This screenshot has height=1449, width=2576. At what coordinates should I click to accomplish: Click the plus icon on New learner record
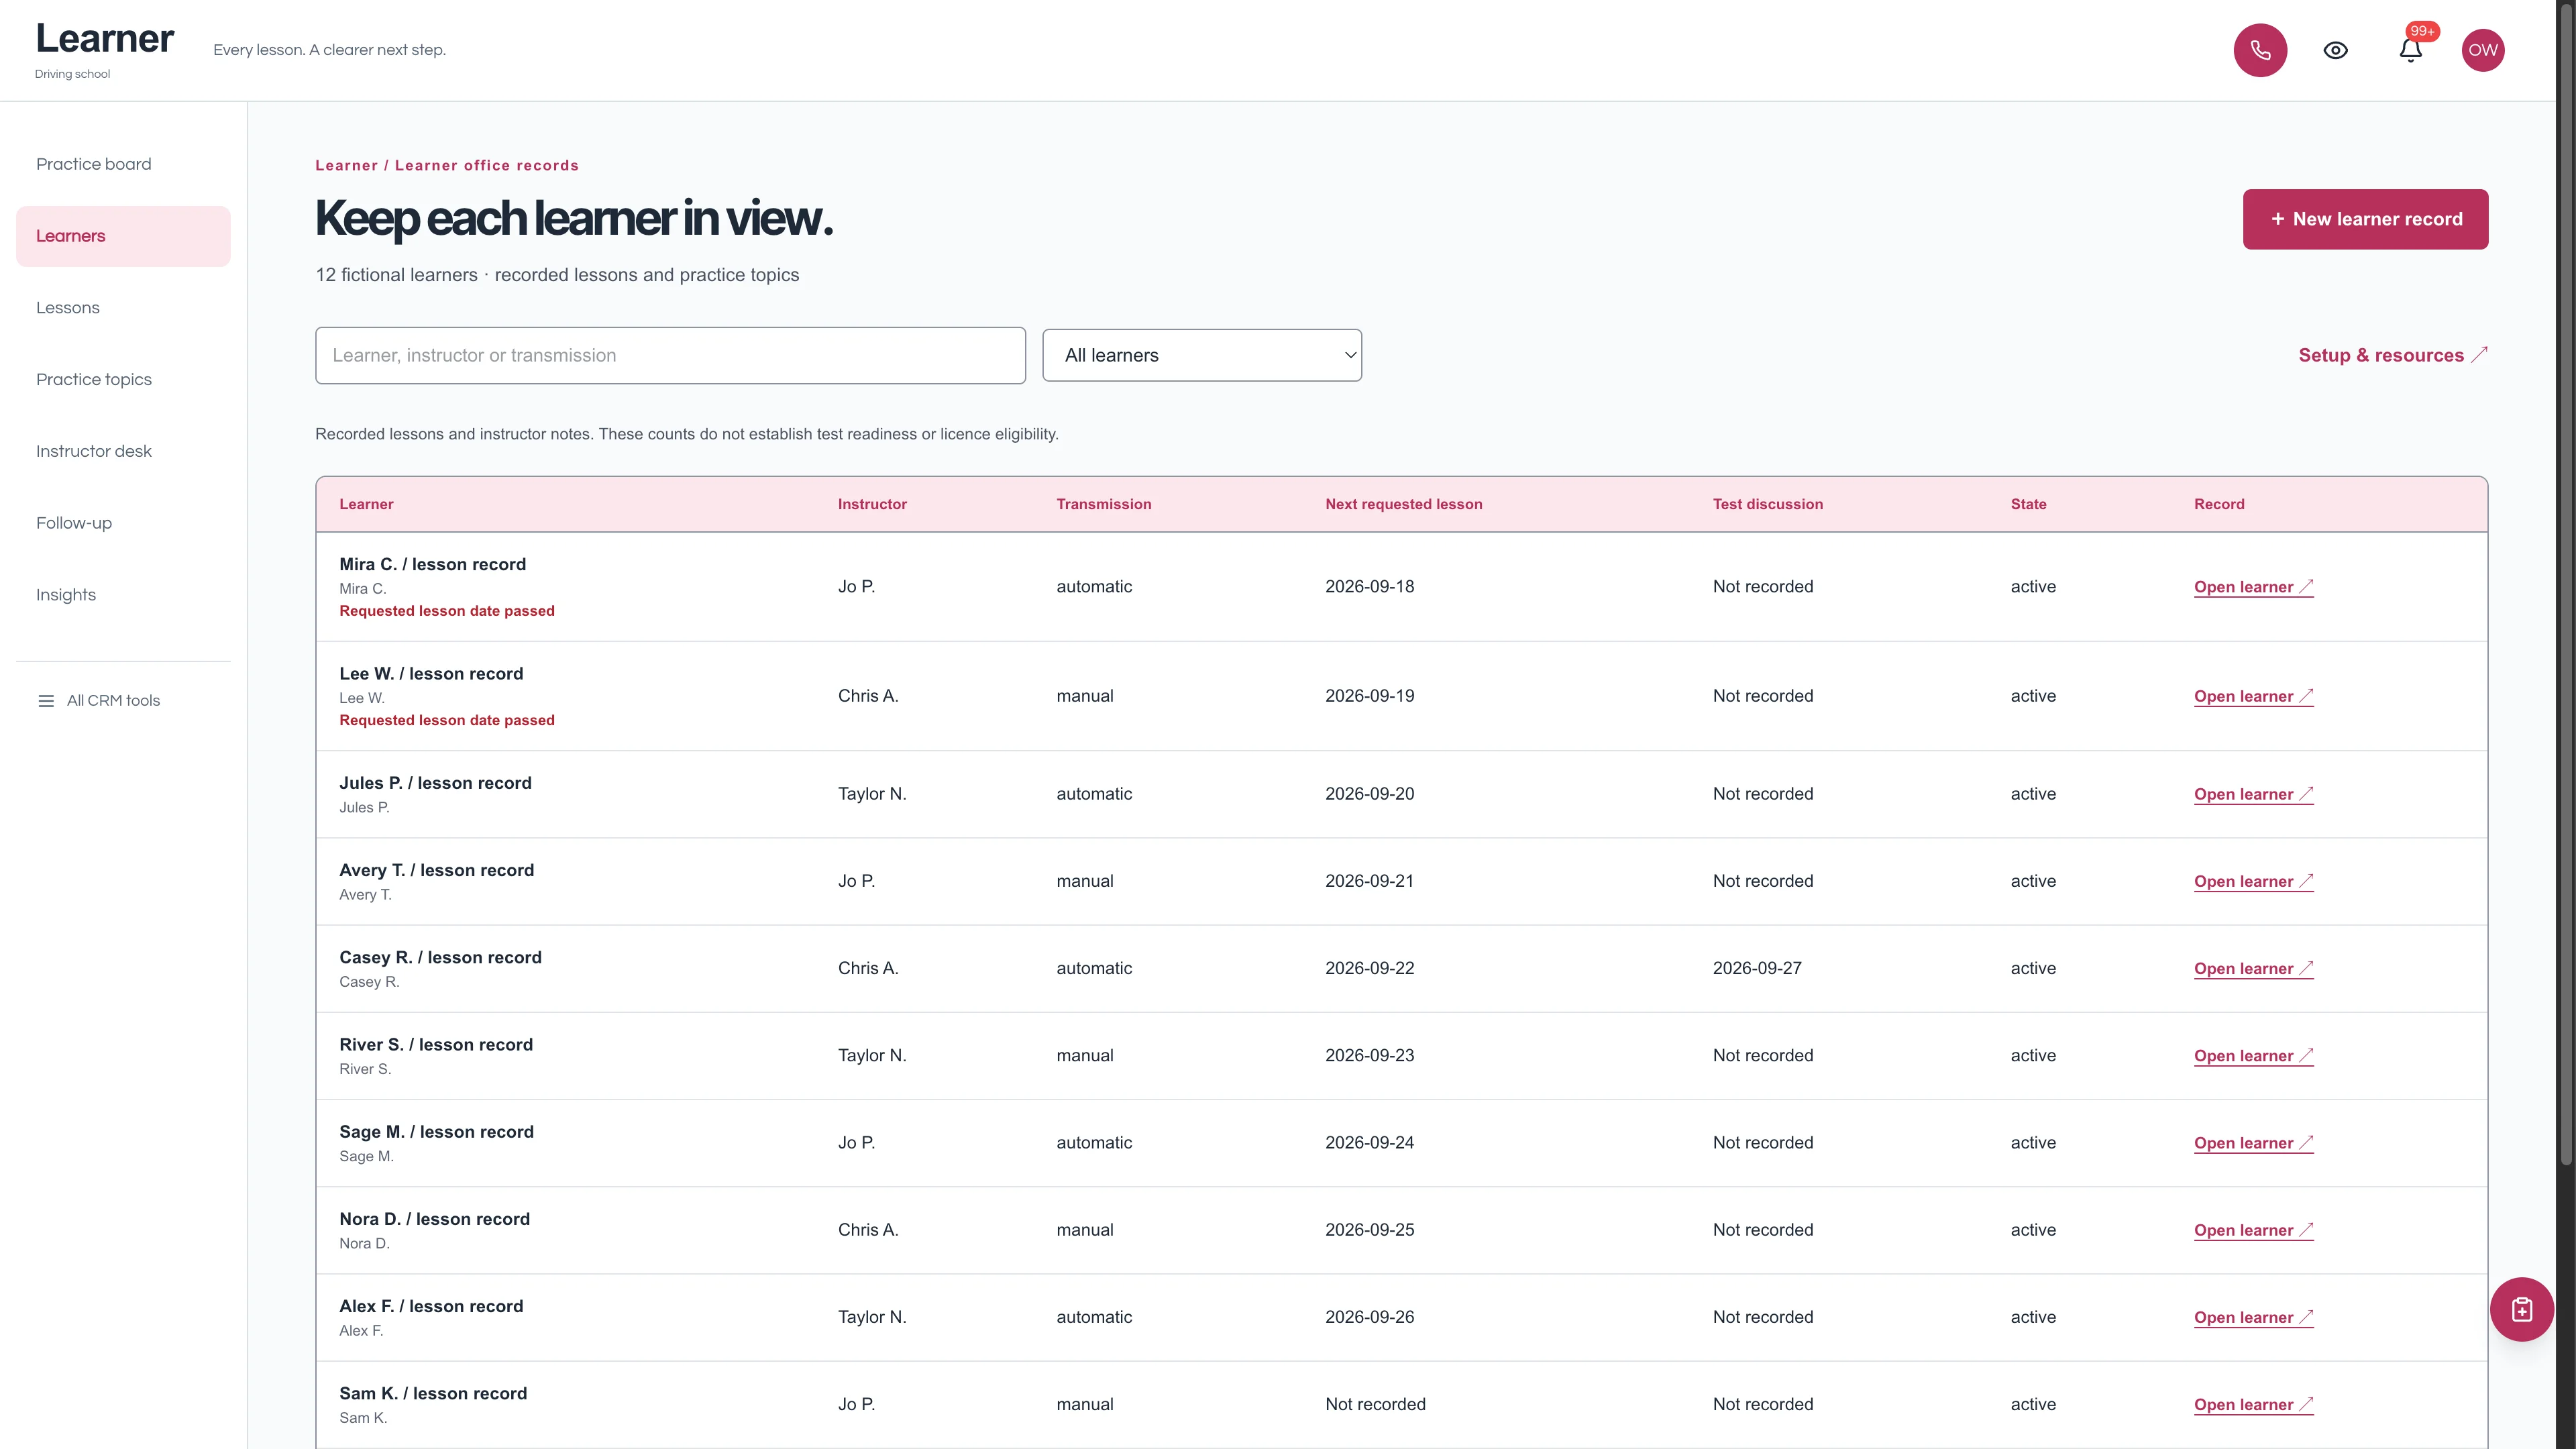point(2277,219)
